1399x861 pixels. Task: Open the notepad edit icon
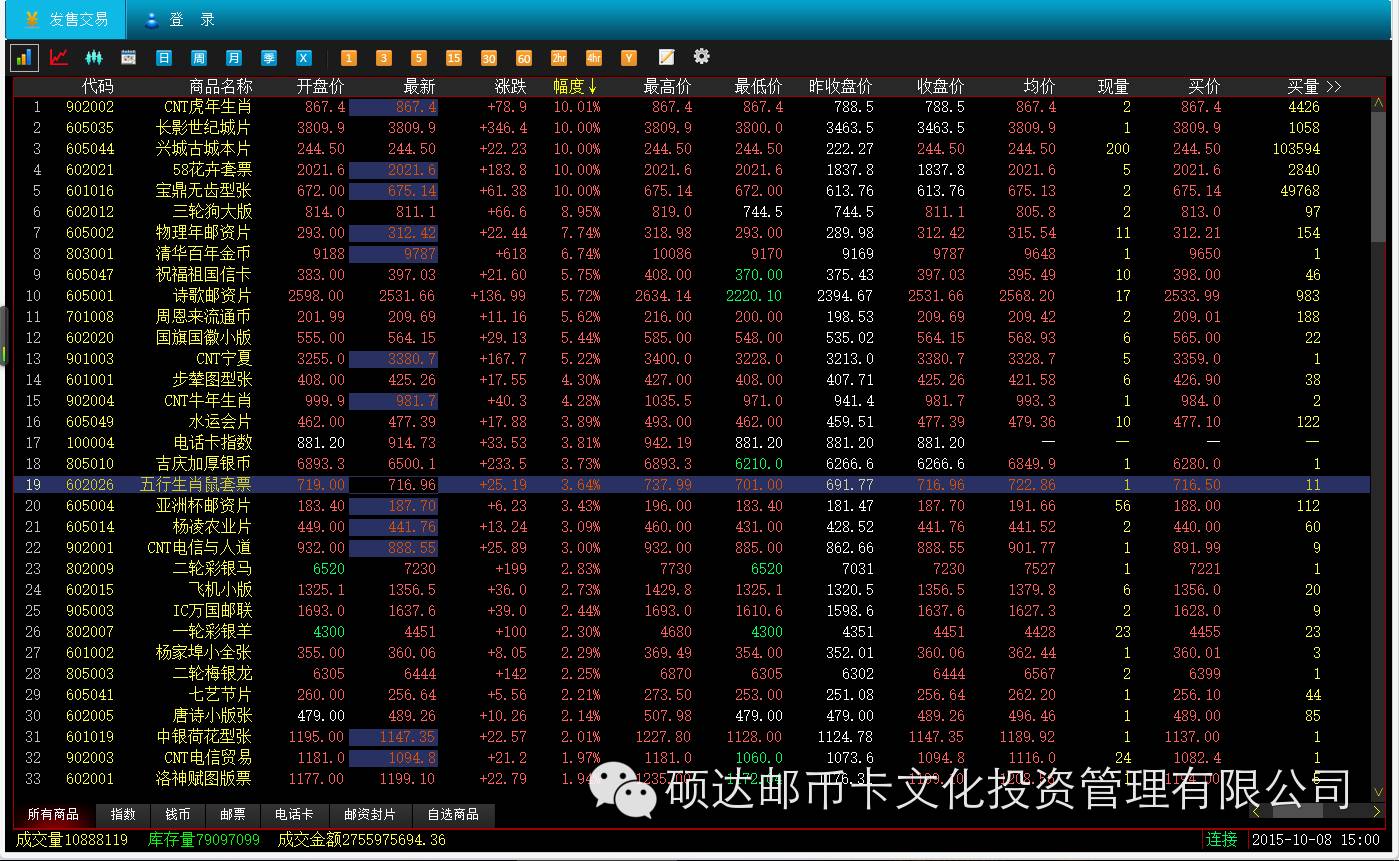[x=667, y=57]
